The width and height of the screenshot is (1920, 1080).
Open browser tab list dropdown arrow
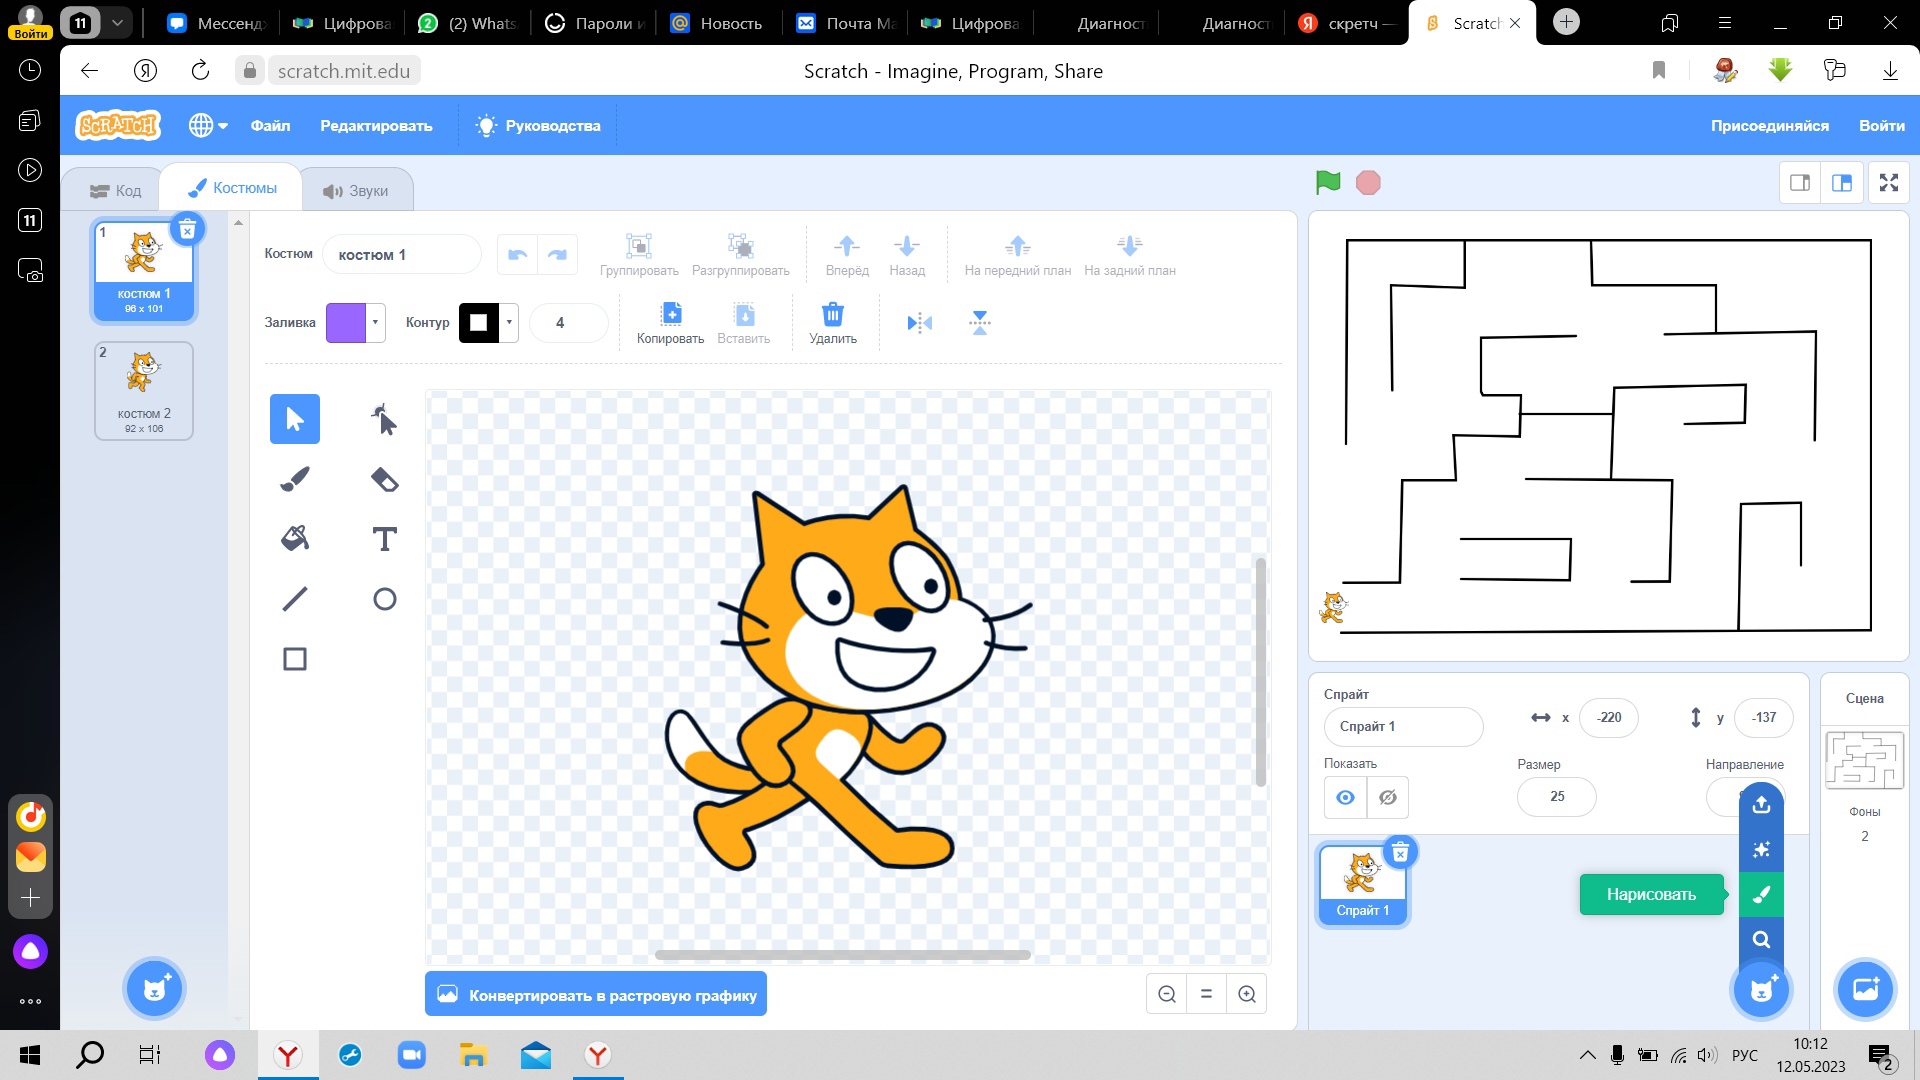click(x=117, y=22)
